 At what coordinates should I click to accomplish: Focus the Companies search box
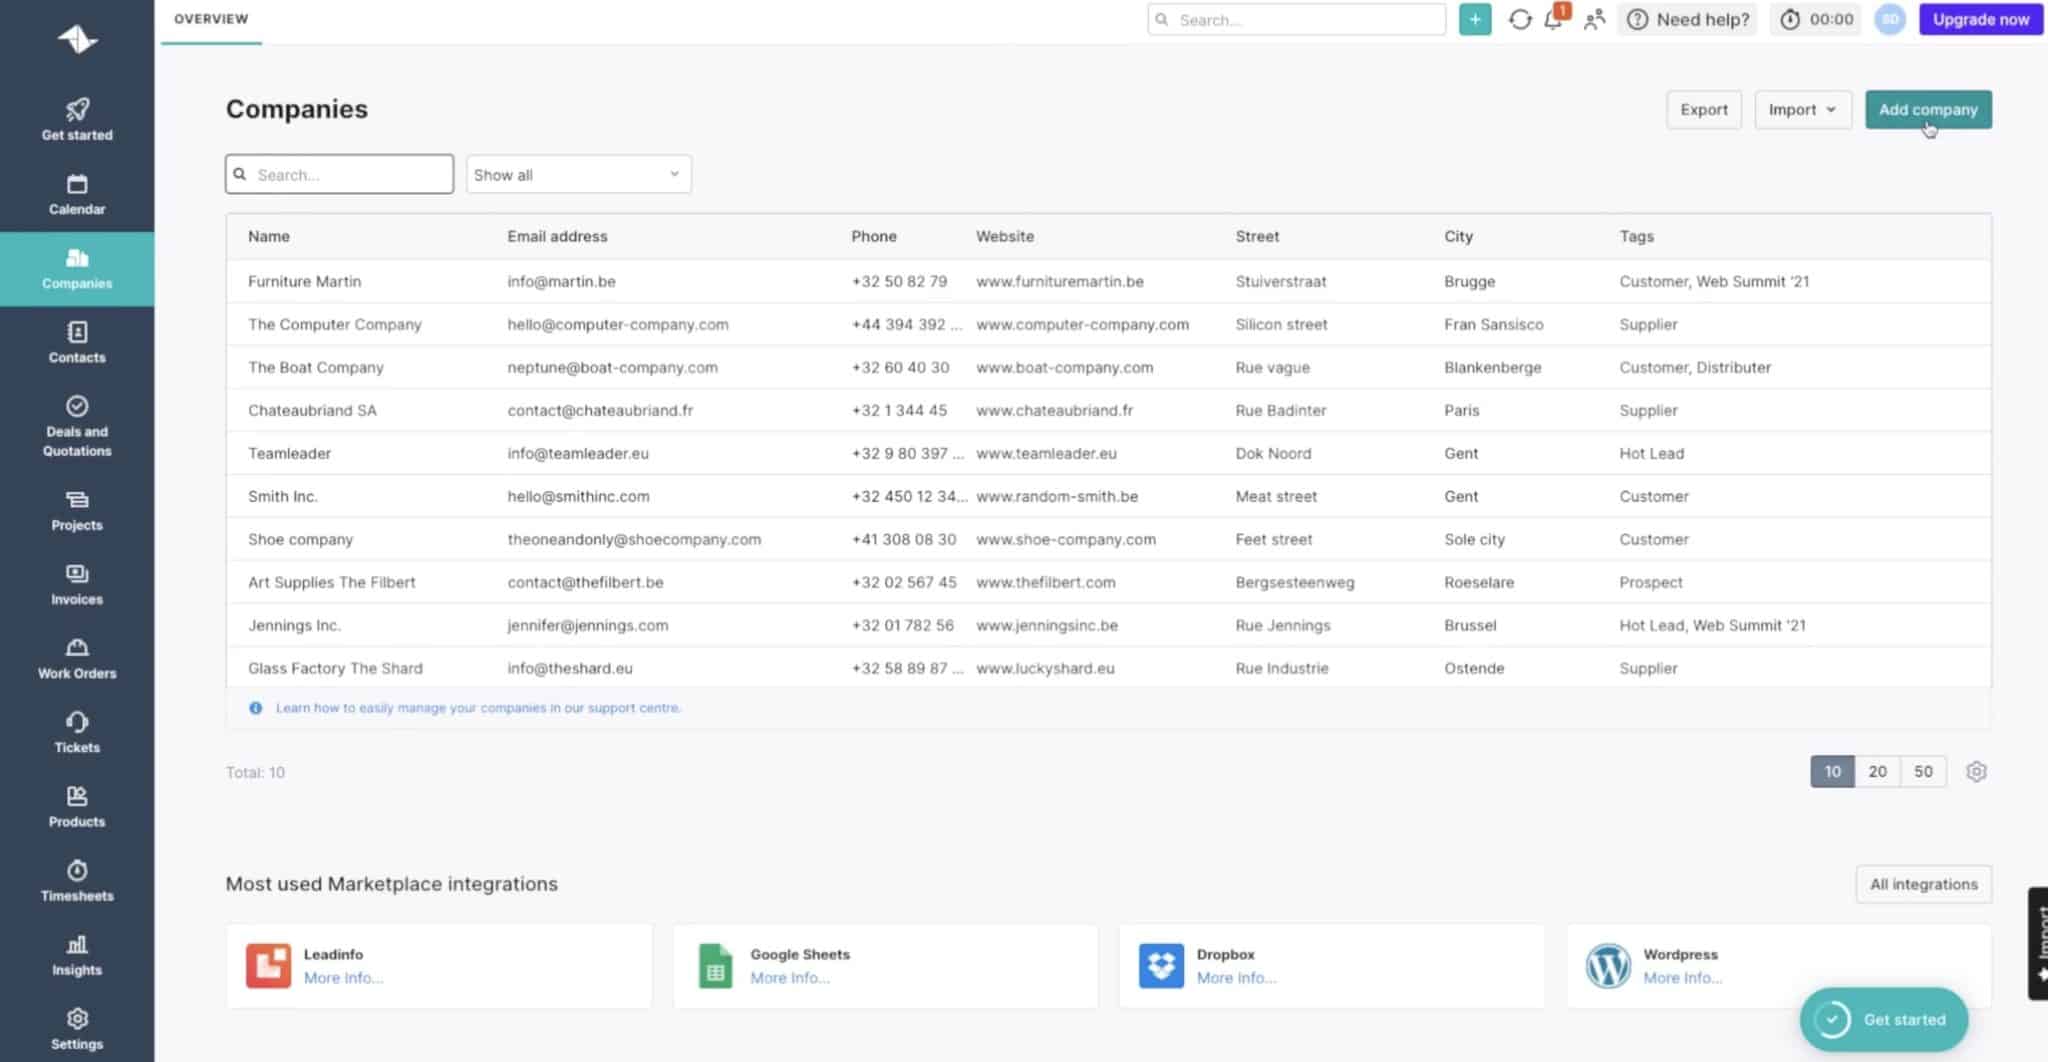[339, 174]
